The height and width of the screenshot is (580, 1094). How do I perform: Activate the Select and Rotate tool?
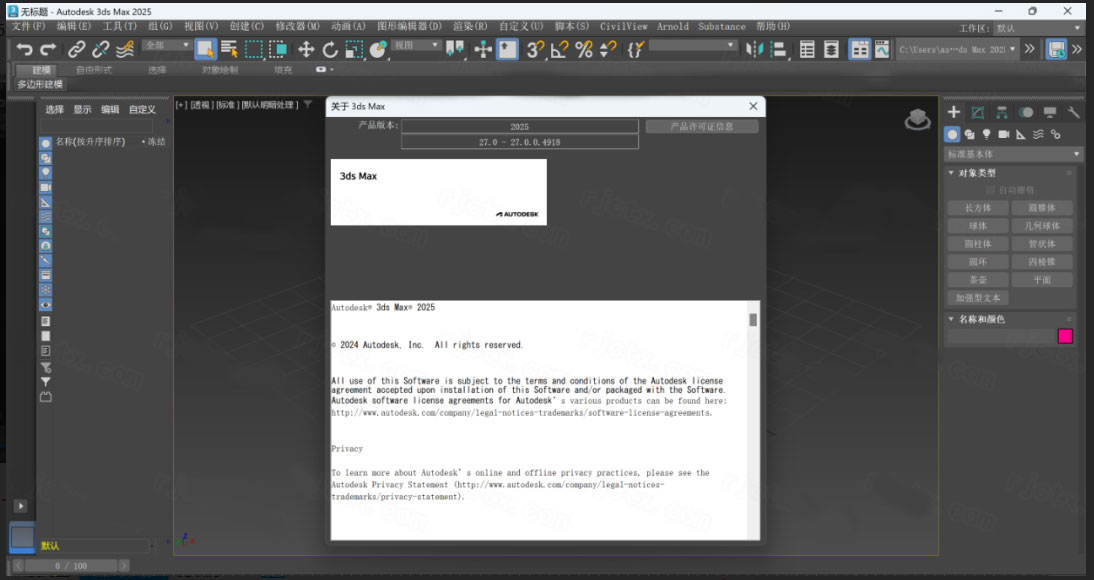(x=332, y=47)
